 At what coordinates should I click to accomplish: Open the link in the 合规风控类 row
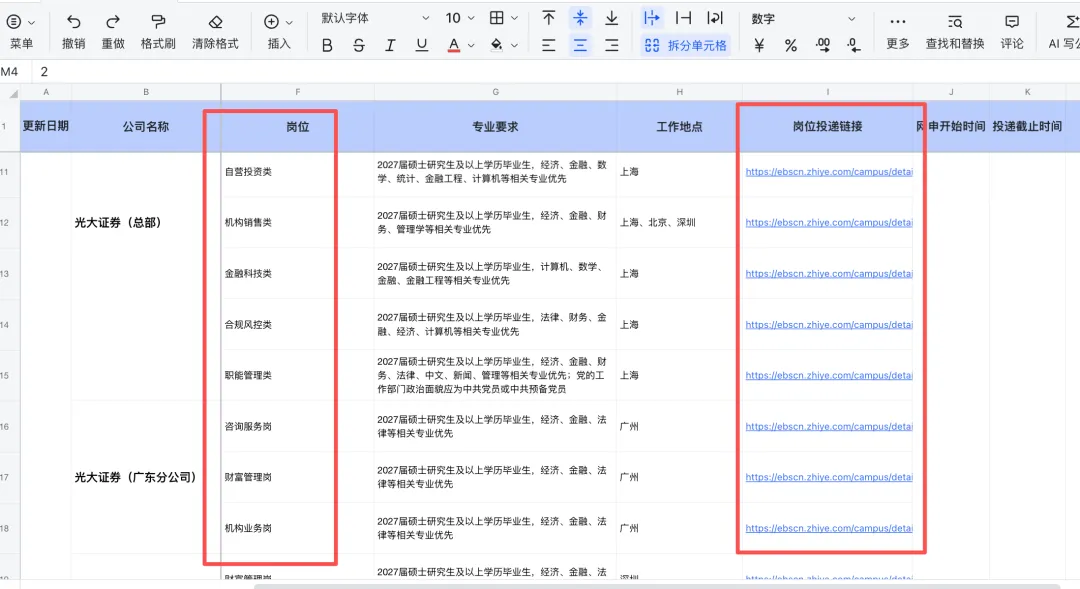coord(829,324)
